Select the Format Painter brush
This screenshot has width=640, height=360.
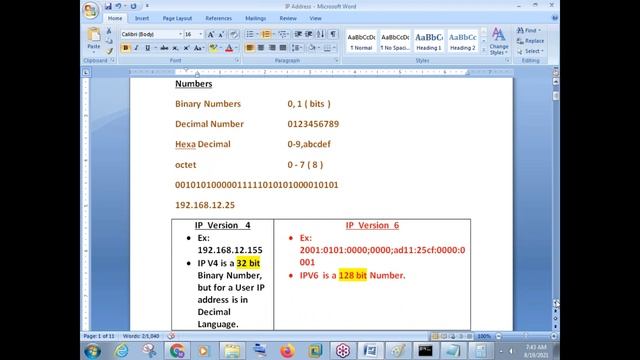point(109,51)
